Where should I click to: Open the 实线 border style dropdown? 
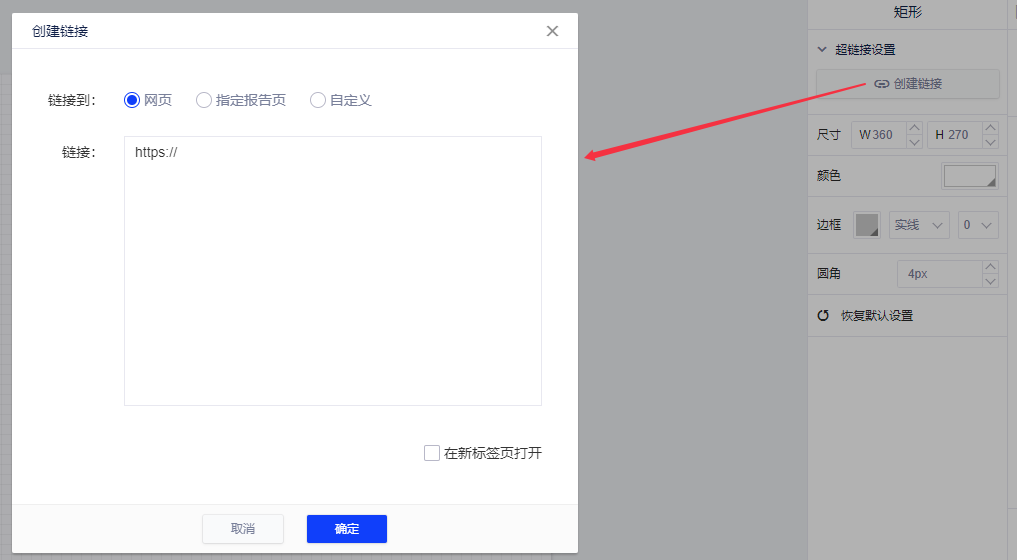(919, 225)
